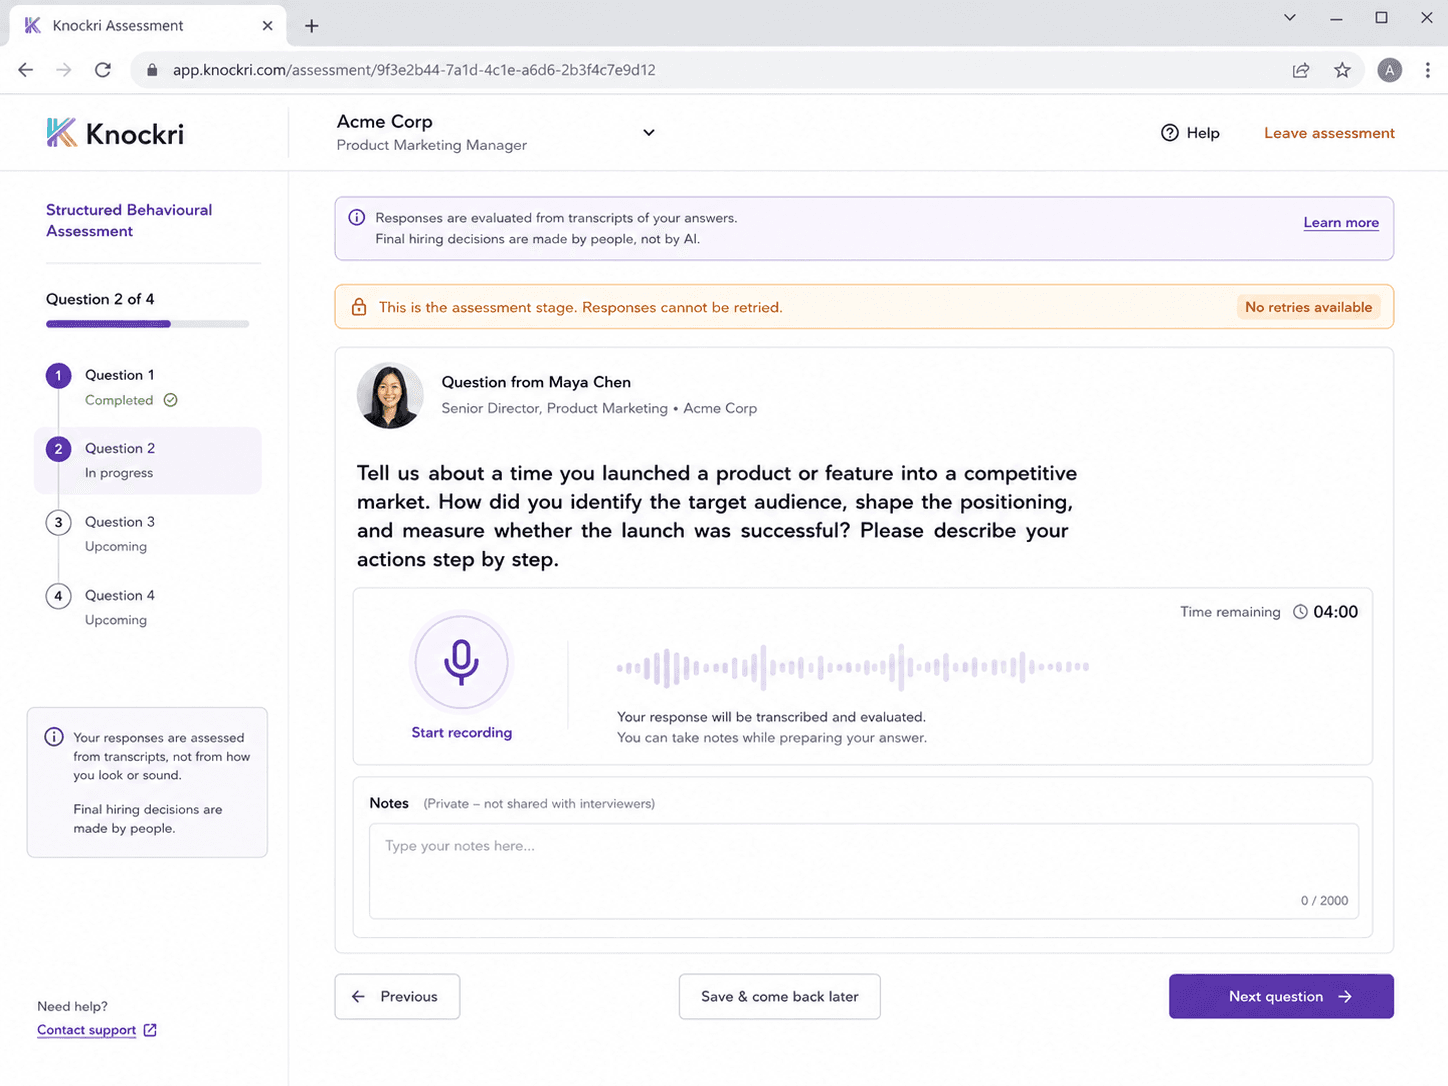Click the Help text link

(1203, 133)
